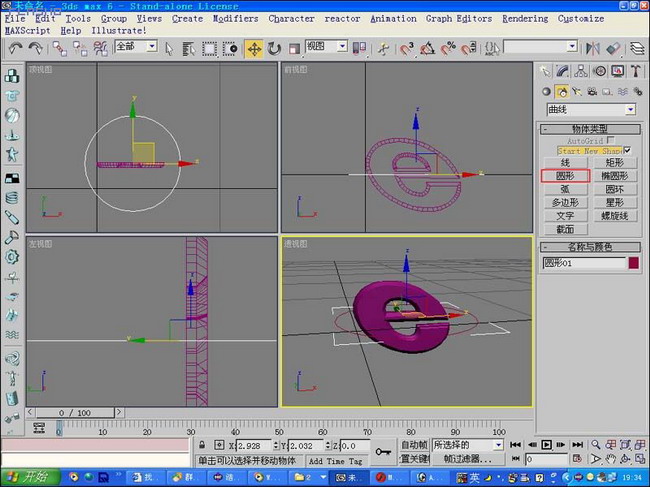
Task: Click the Y coordinate spinner arrows
Action: [328, 446]
